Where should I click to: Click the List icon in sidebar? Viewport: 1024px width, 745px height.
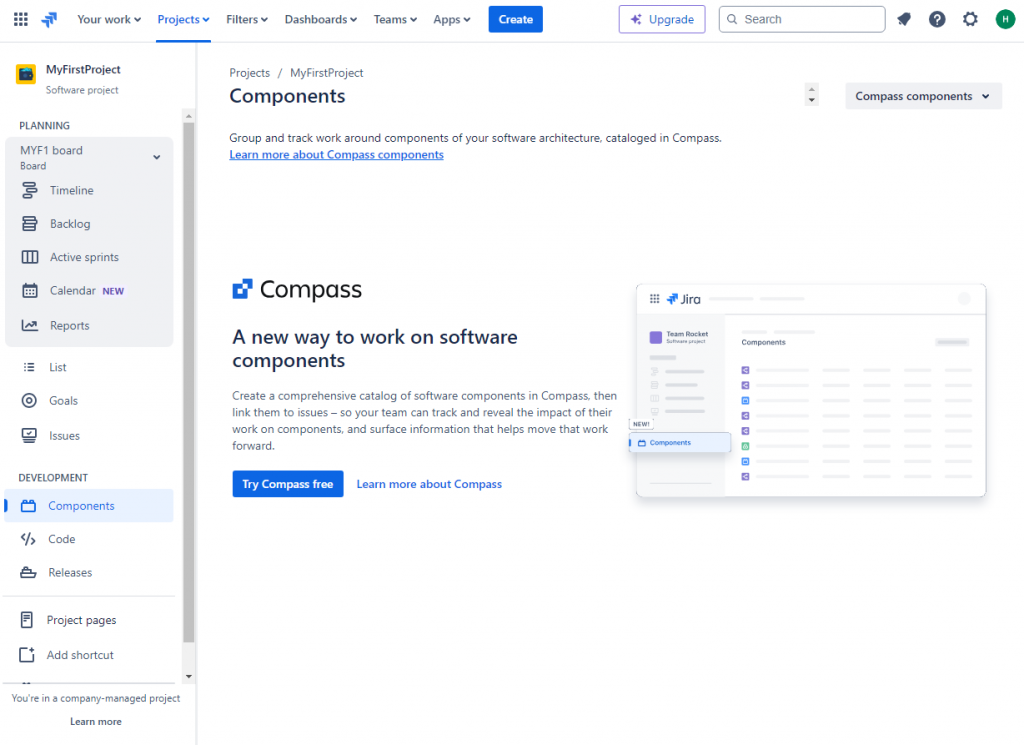point(29,367)
